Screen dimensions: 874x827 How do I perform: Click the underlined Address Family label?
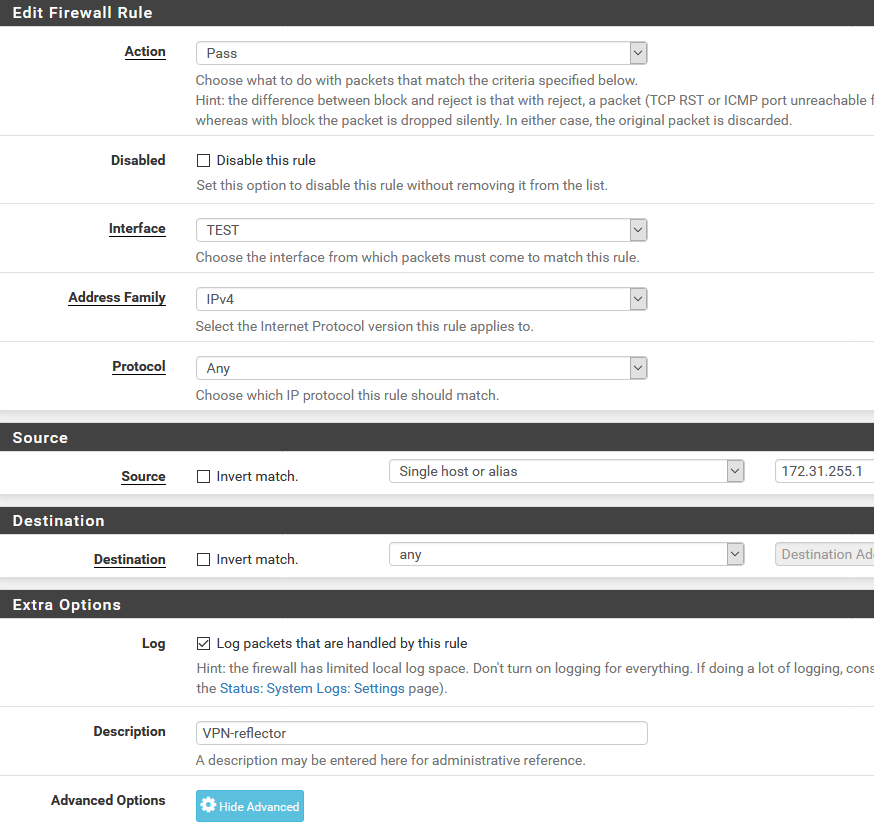click(x=117, y=298)
